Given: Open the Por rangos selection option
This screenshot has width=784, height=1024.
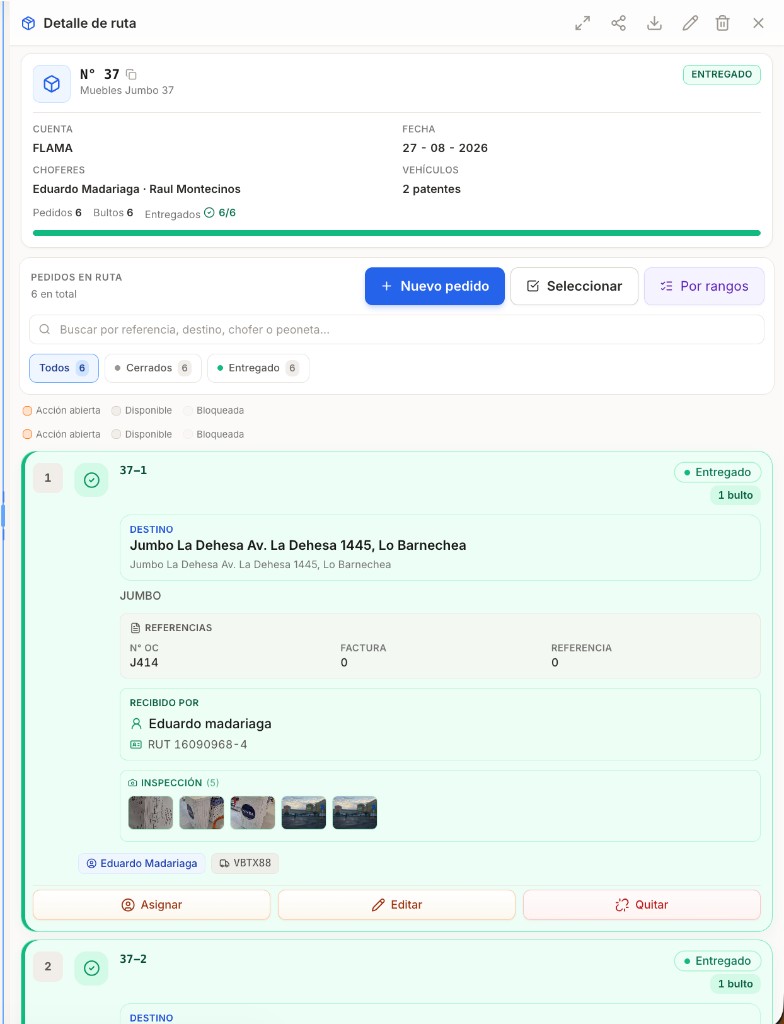Looking at the screenshot, I should [x=704, y=286].
